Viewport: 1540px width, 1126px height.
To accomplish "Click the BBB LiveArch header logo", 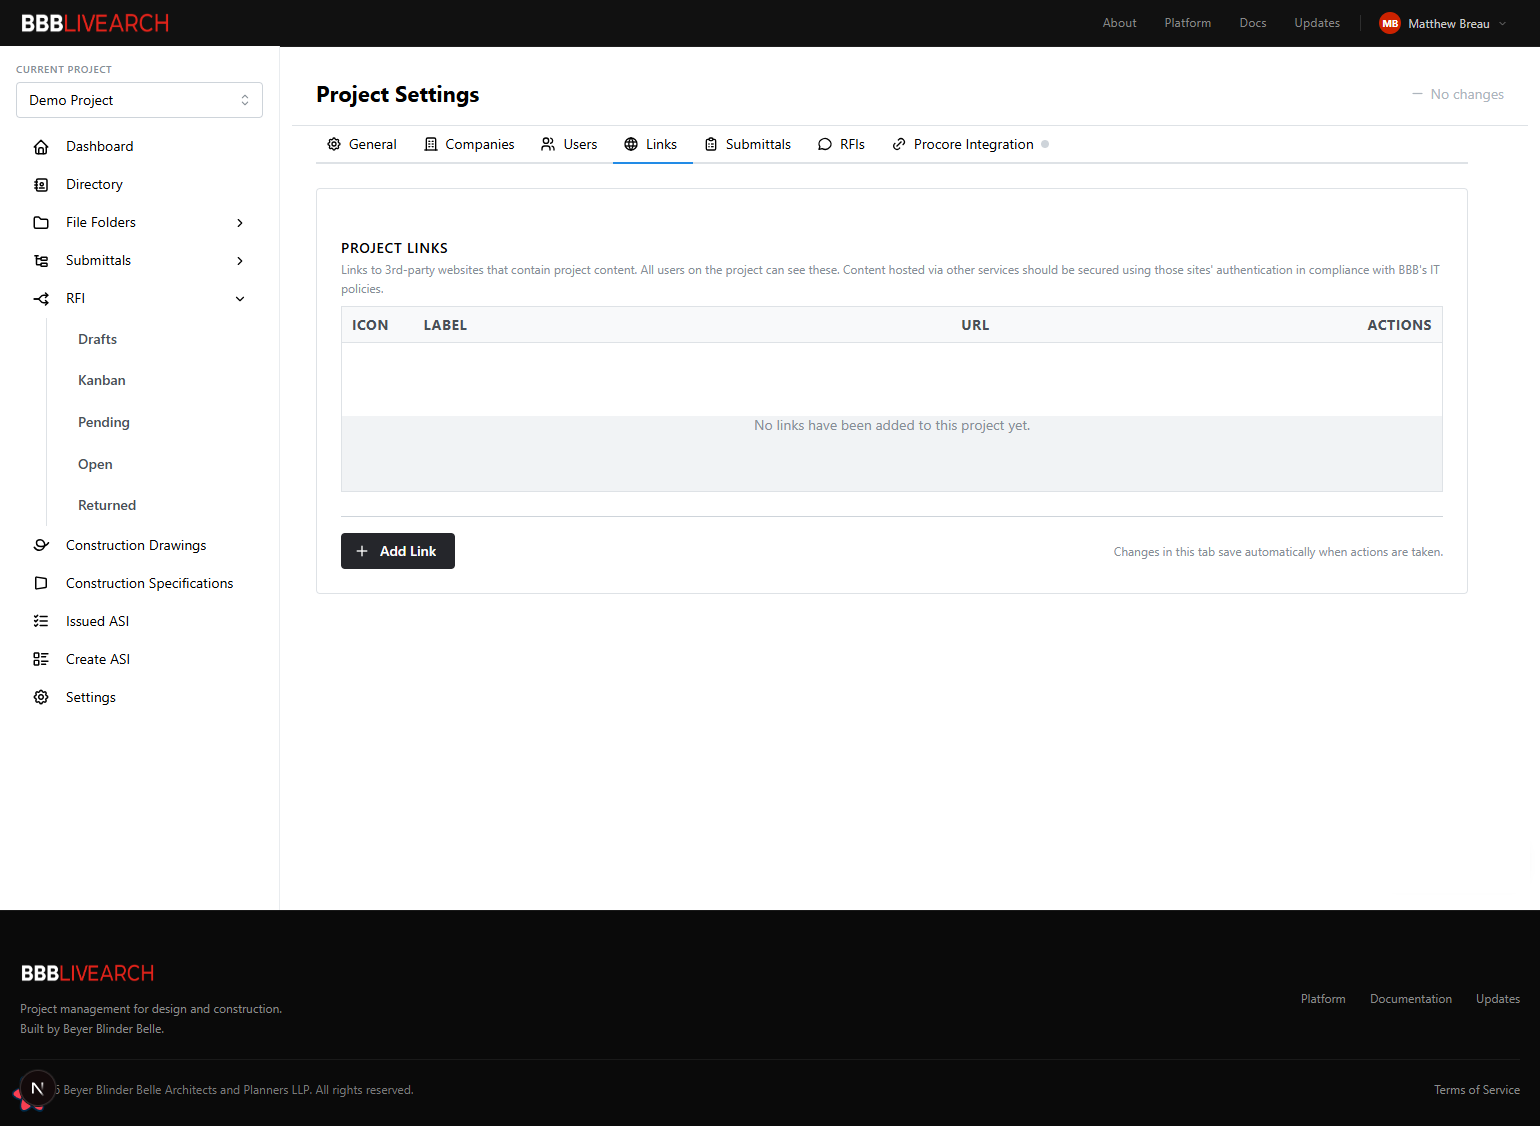I will (95, 23).
